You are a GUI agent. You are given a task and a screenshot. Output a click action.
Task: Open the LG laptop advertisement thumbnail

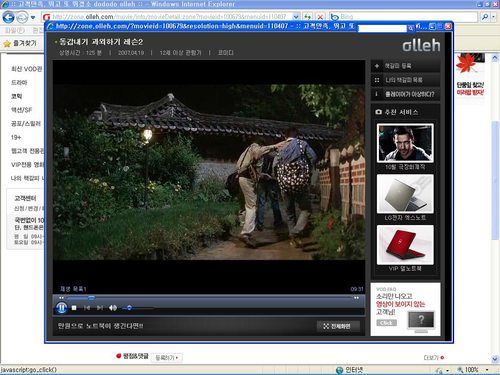click(405, 194)
